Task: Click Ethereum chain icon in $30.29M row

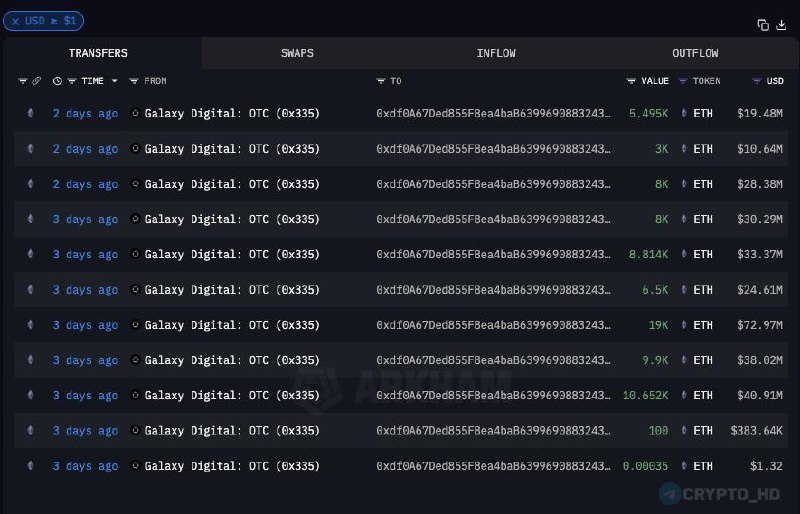Action: [x=31, y=219]
